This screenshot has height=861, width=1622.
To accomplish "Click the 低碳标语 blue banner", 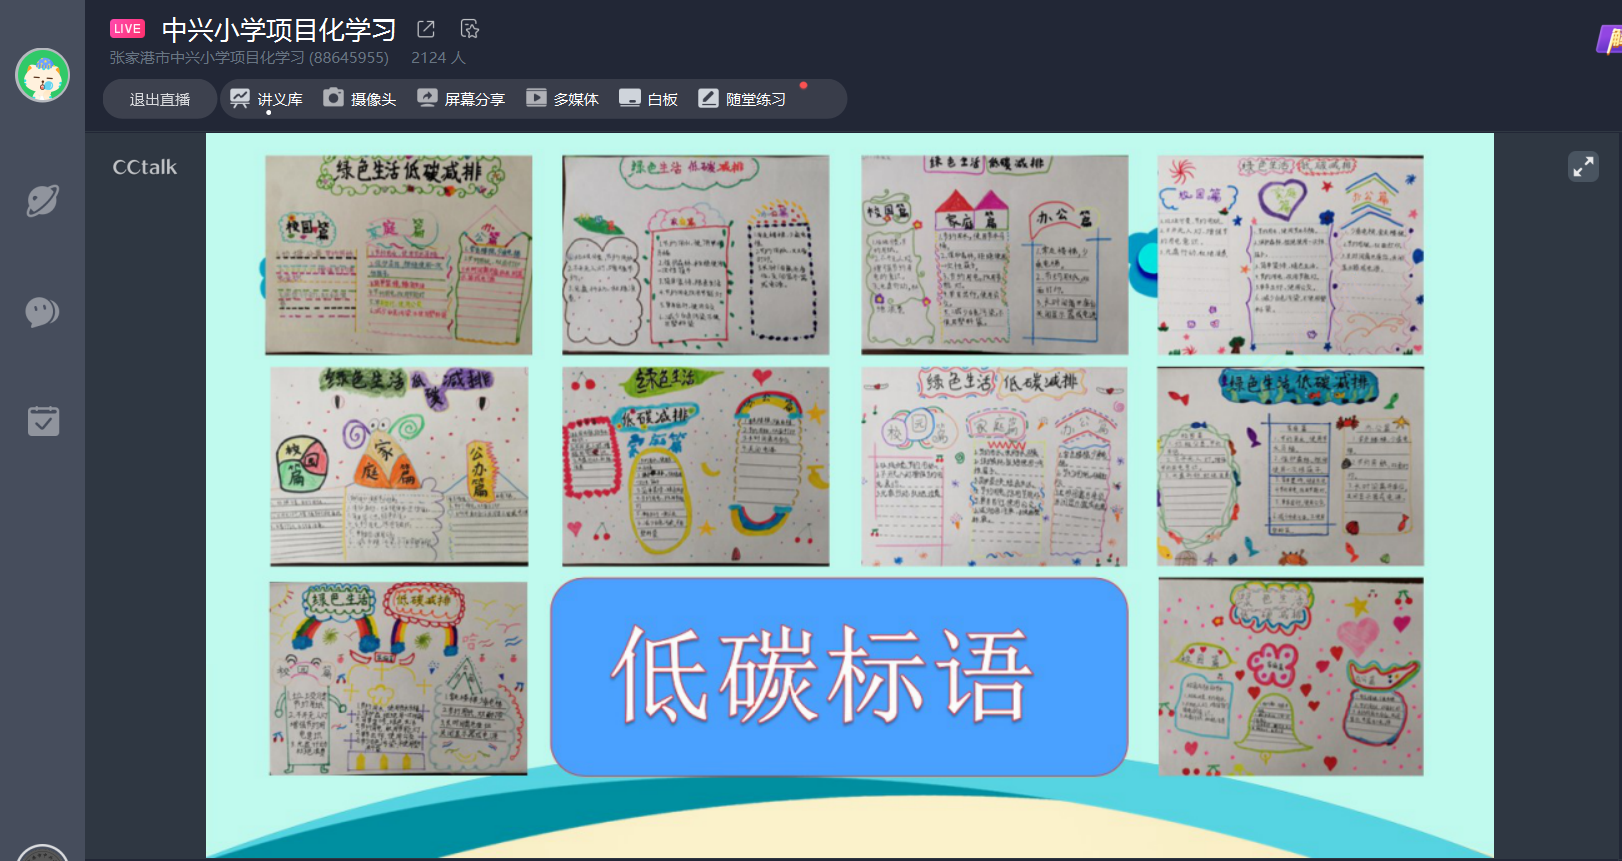I will click(x=838, y=676).
